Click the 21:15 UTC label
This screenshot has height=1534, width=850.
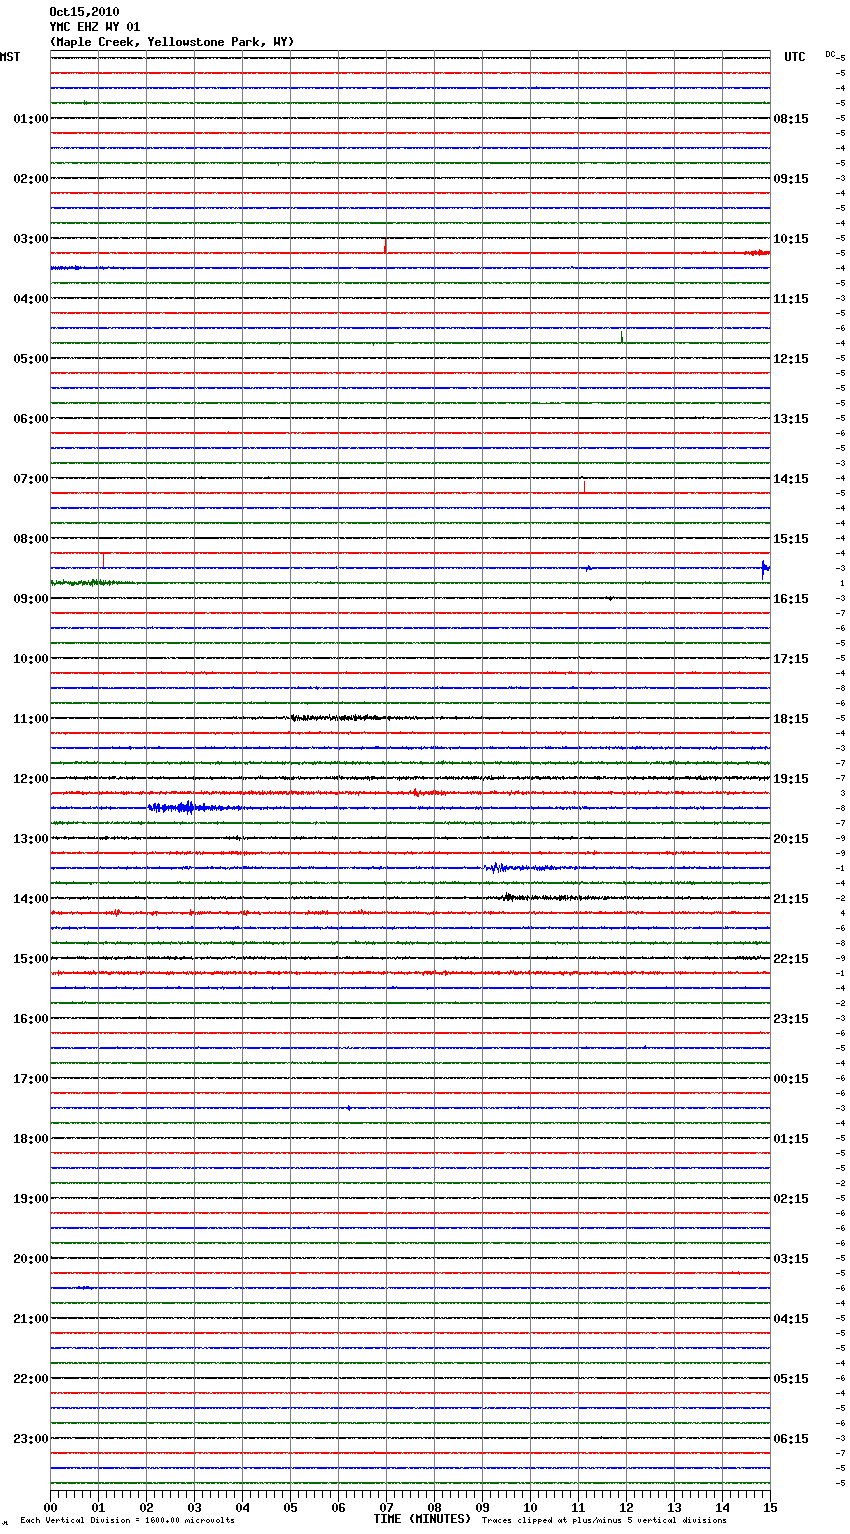click(791, 899)
